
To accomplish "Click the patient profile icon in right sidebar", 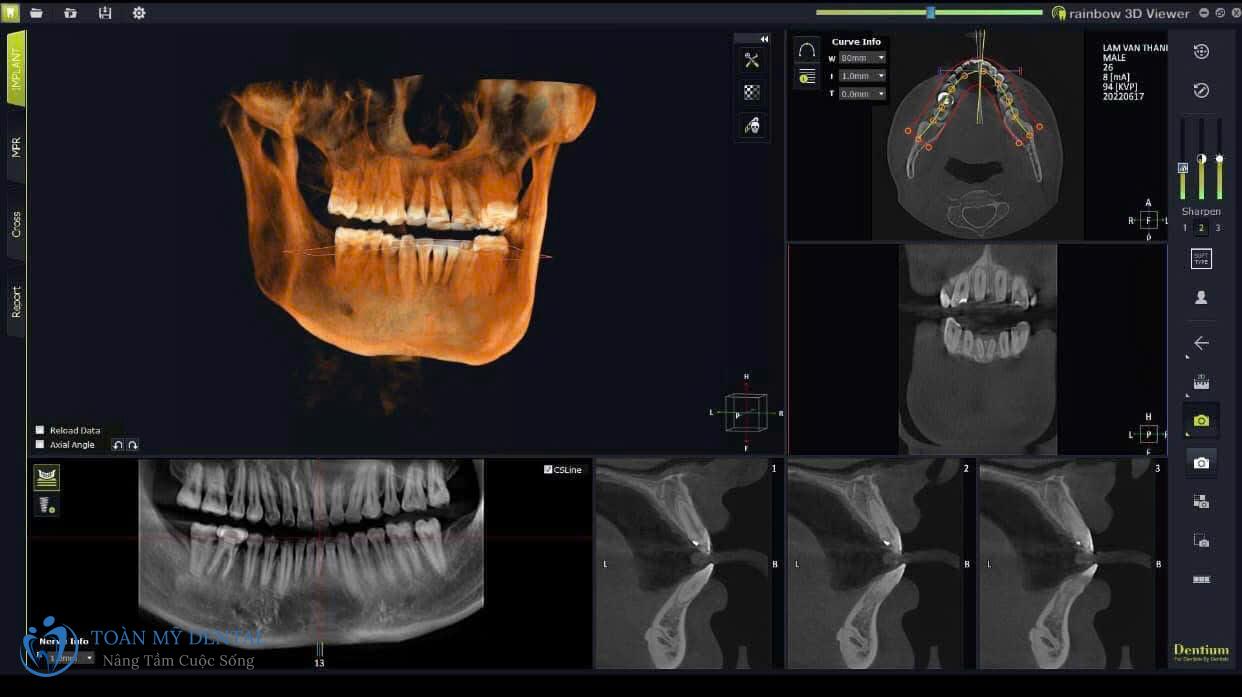I will [x=1201, y=297].
